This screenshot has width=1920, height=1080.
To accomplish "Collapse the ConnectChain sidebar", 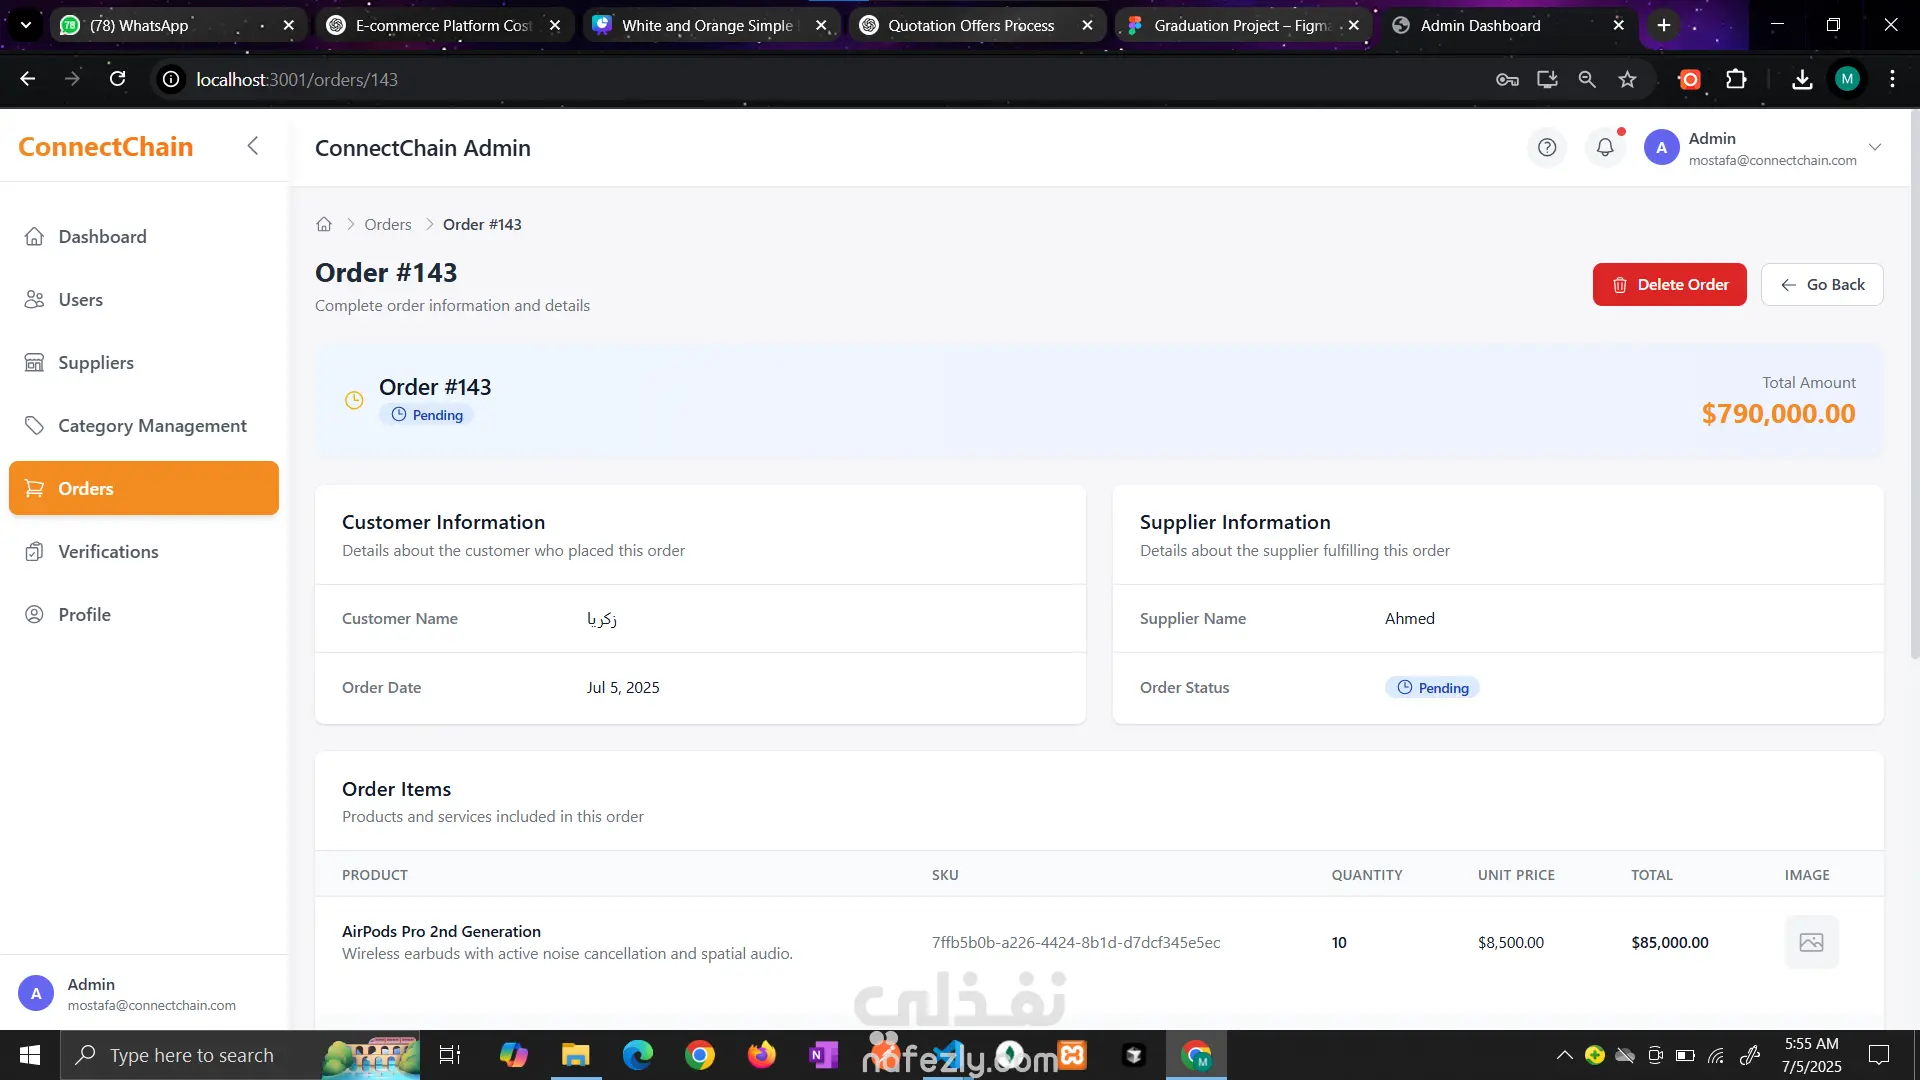I will click(x=253, y=146).
